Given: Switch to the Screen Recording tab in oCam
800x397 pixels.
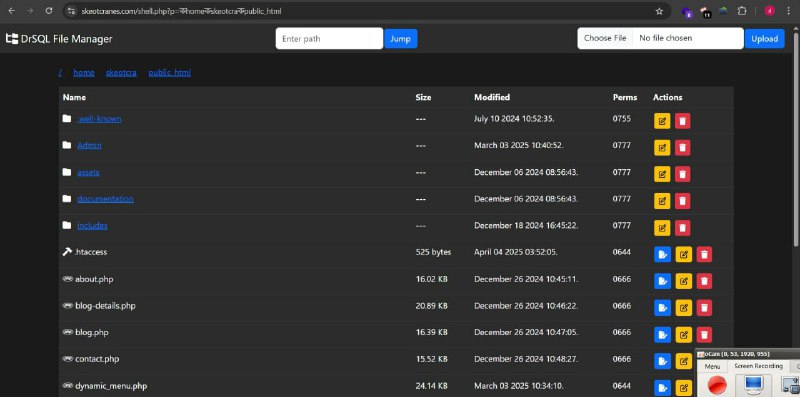Looking at the screenshot, I should coord(758,366).
